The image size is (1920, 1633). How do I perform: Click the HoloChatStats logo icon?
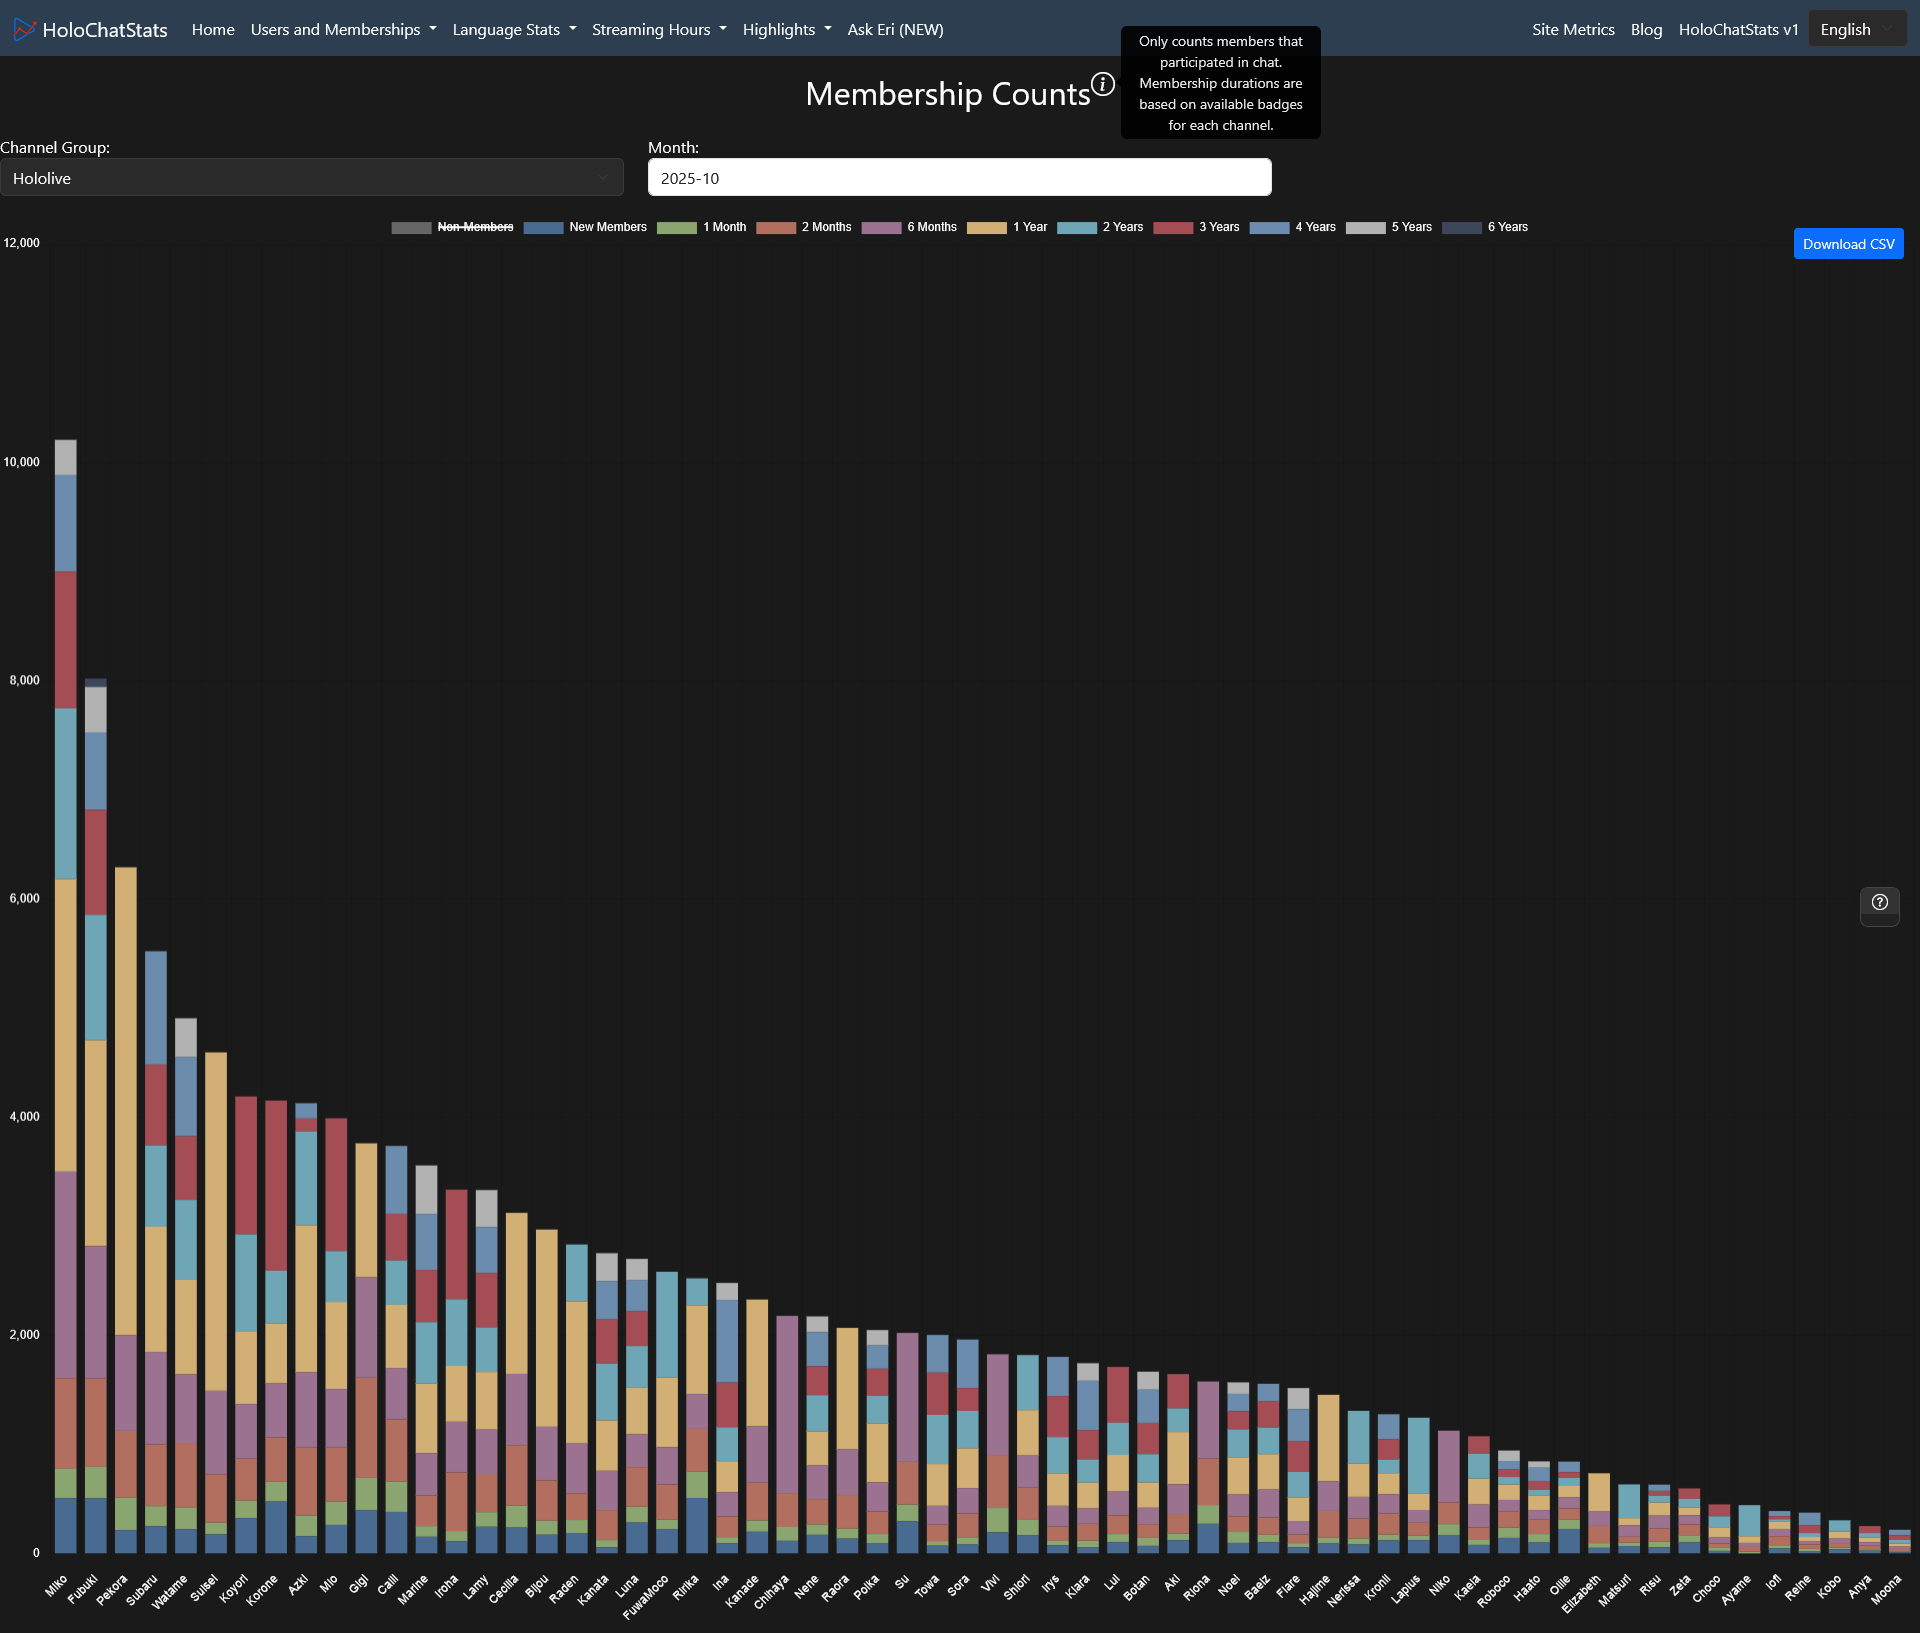coord(24,29)
